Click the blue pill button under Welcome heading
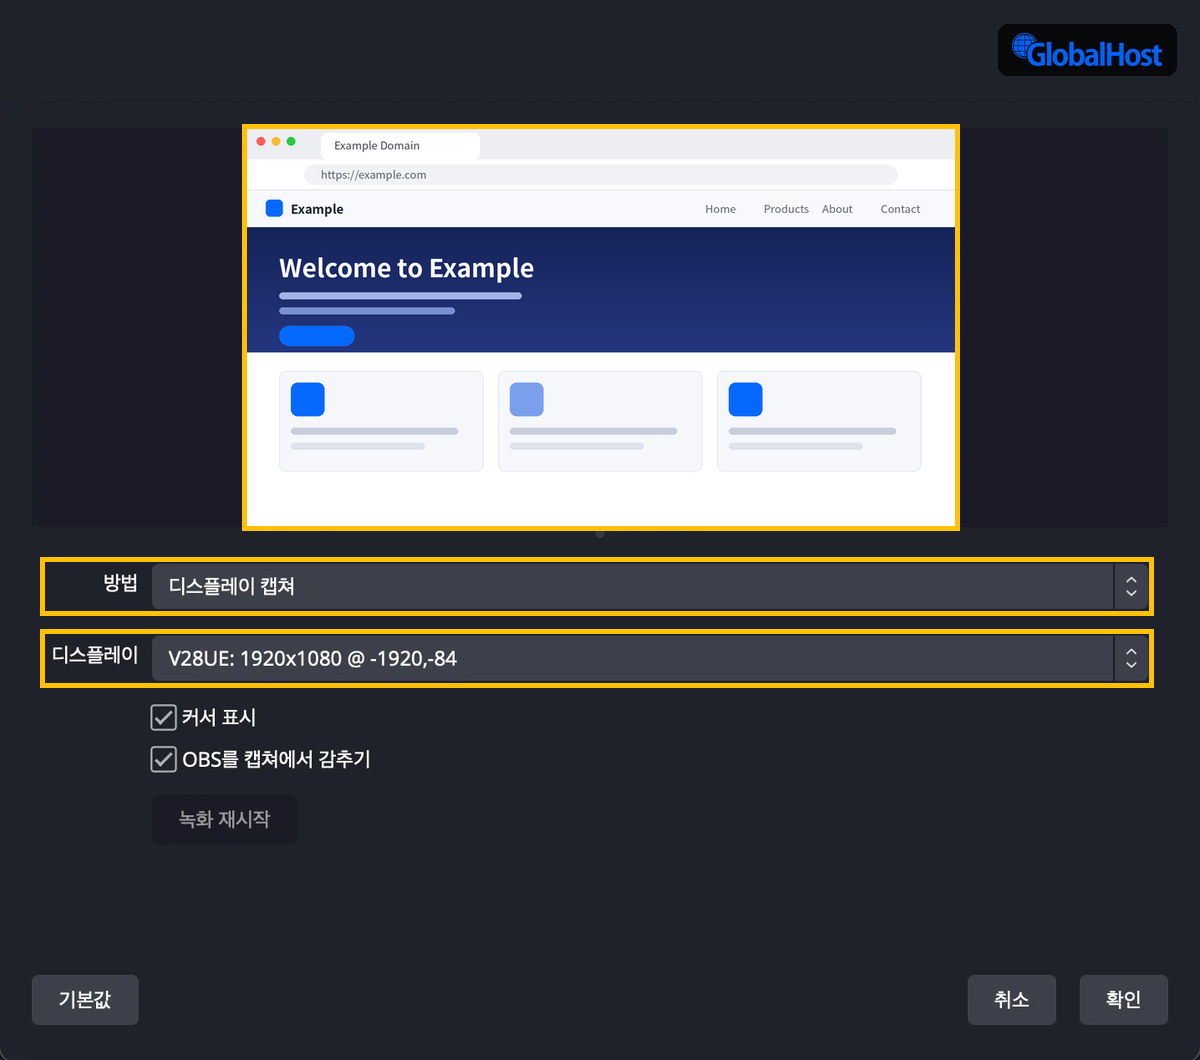This screenshot has height=1060, width=1200. click(317, 336)
